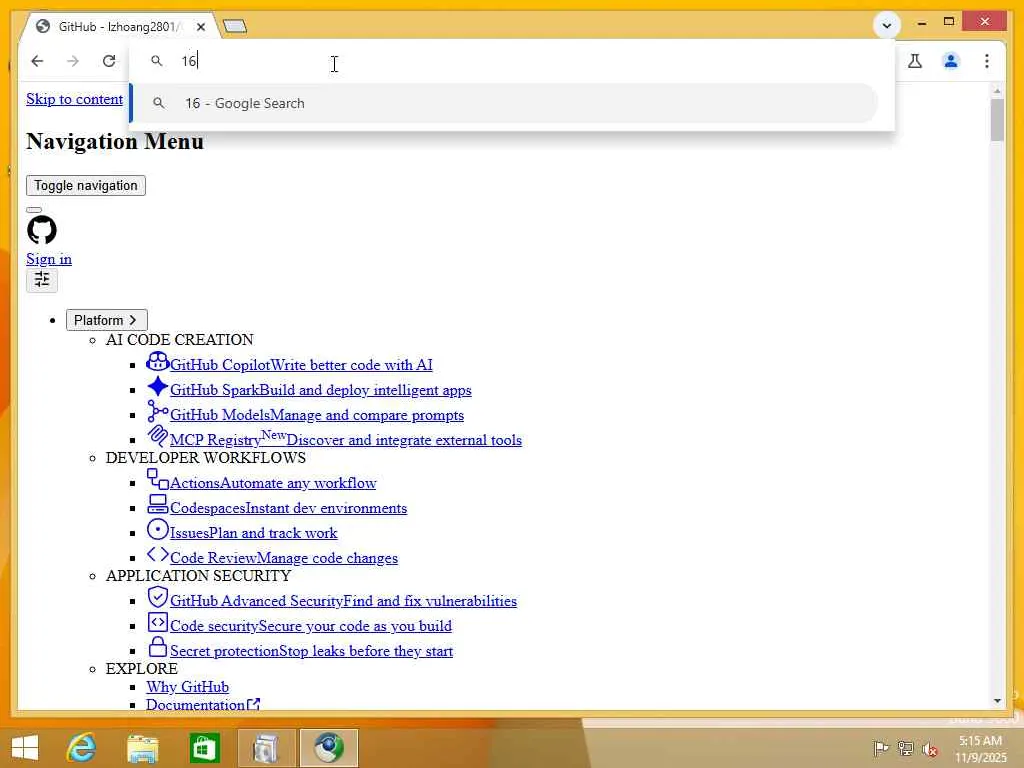The width and height of the screenshot is (1024, 768).
Task: Choose the '16 - Google Search' suggestion
Action: click(504, 103)
